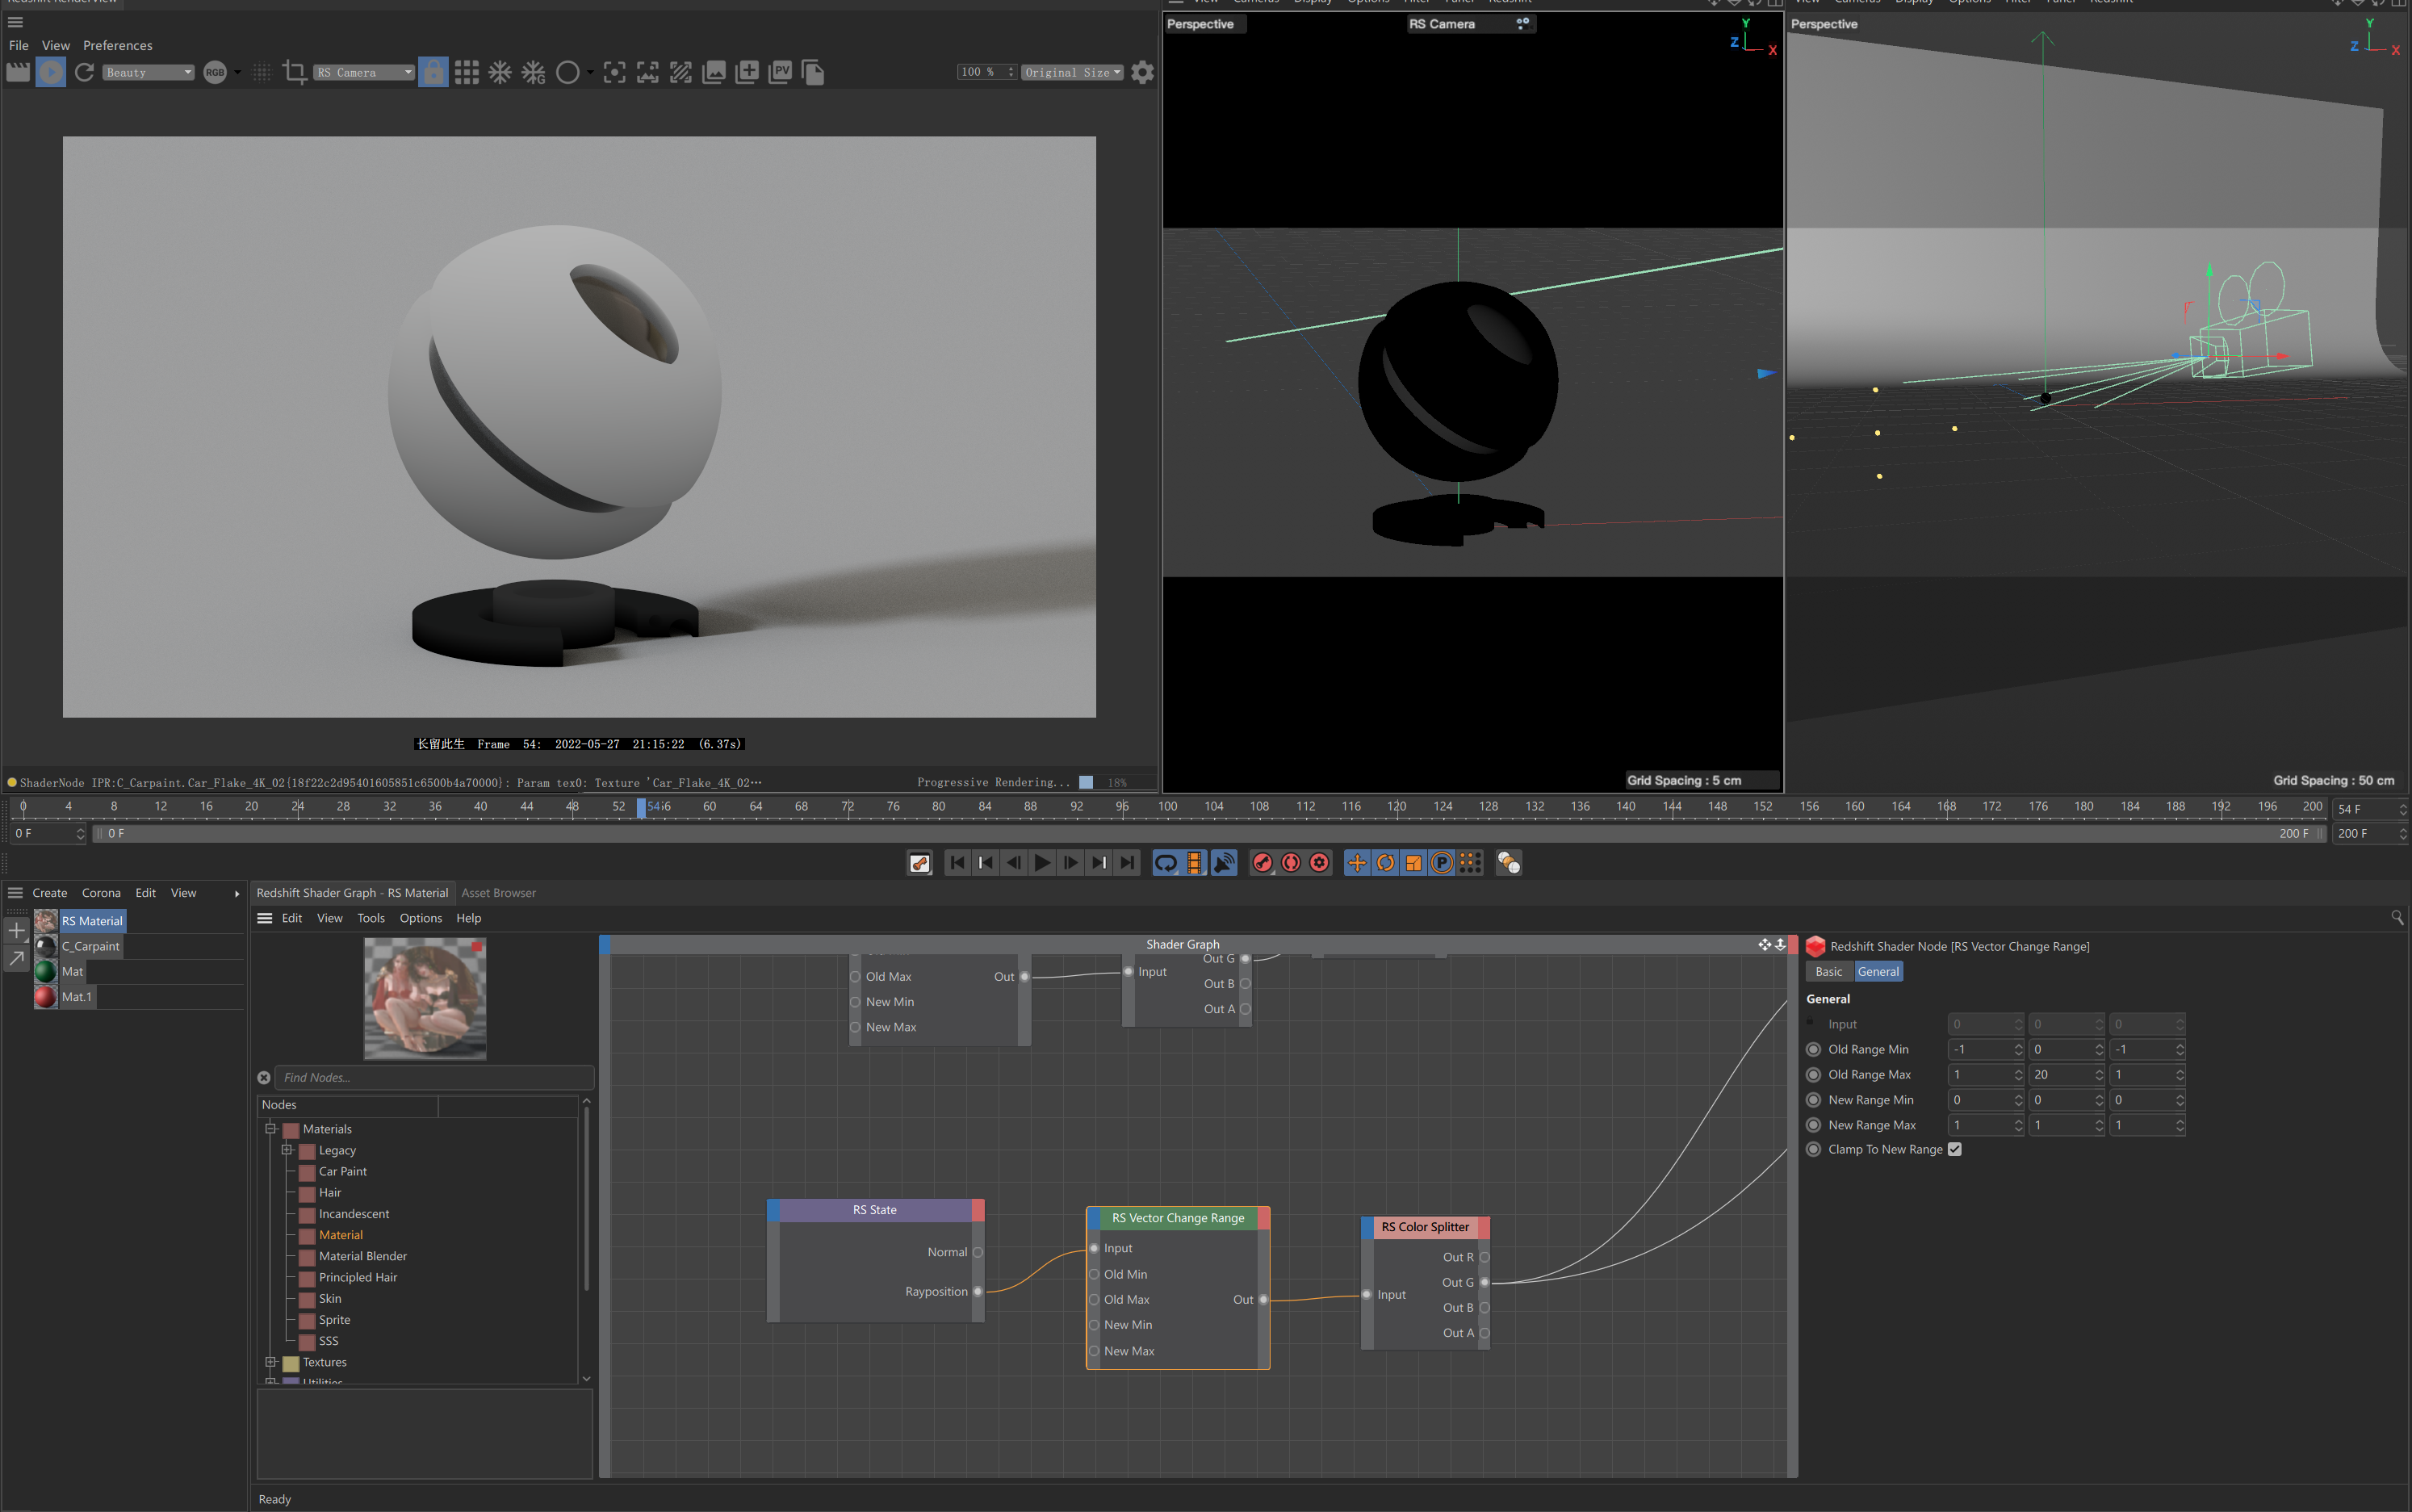
Task: Click the RGB channel icon
Action: tap(214, 72)
